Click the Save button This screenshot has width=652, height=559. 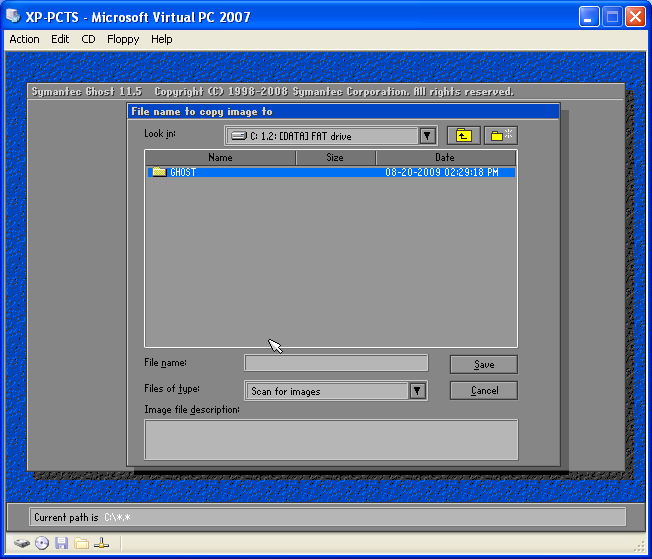click(x=484, y=364)
